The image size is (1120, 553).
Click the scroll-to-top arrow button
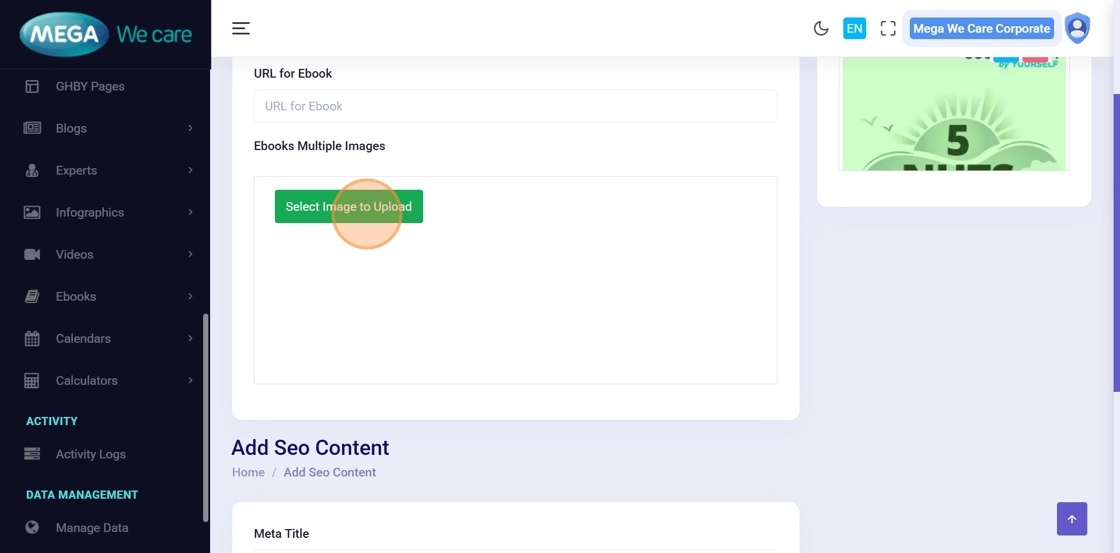[x=1071, y=519]
